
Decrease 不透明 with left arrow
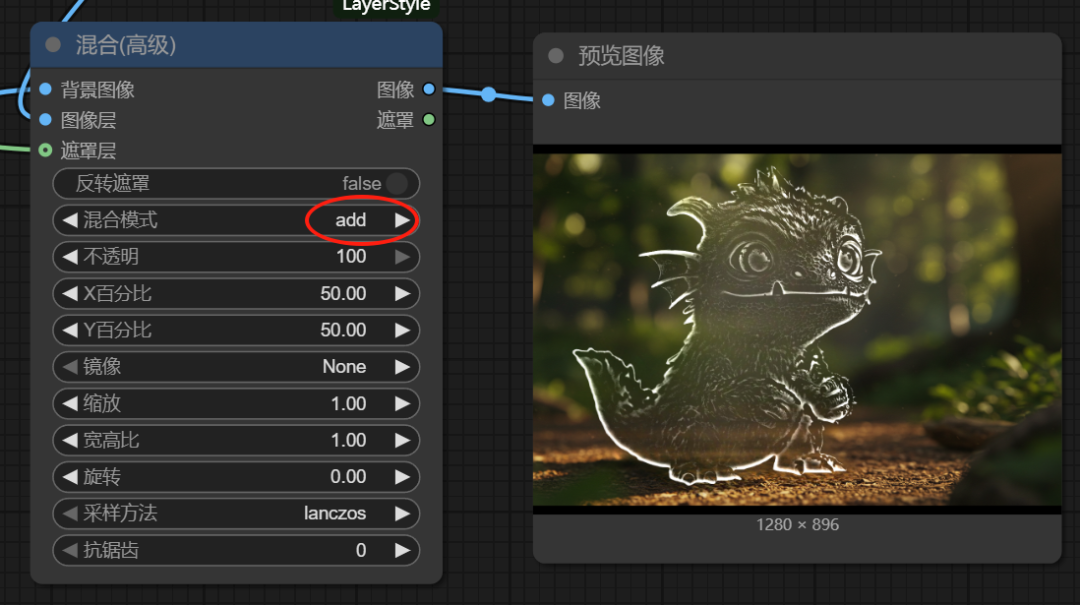point(70,257)
